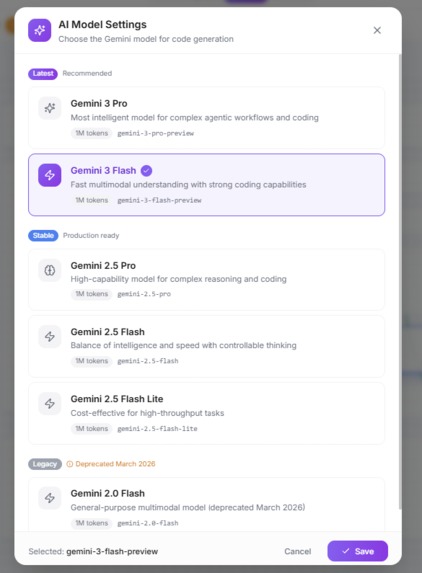
Task: Click the Stable category badge
Action: point(43,236)
